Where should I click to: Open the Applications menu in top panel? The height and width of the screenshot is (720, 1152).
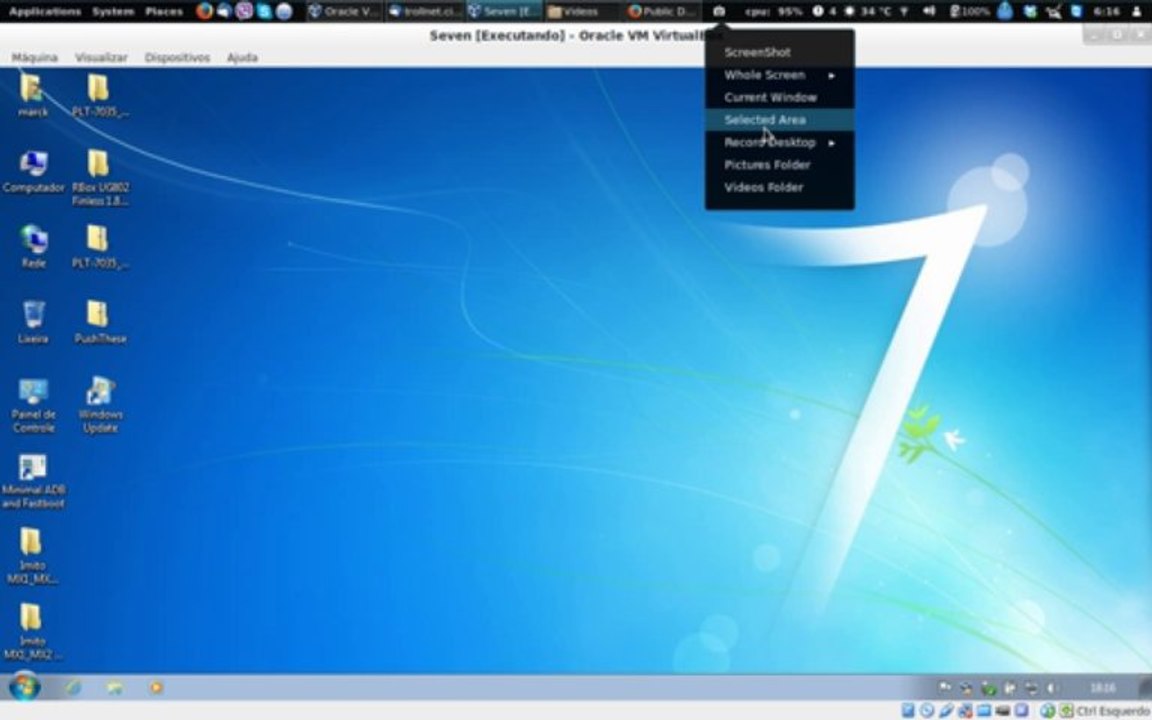coord(45,11)
